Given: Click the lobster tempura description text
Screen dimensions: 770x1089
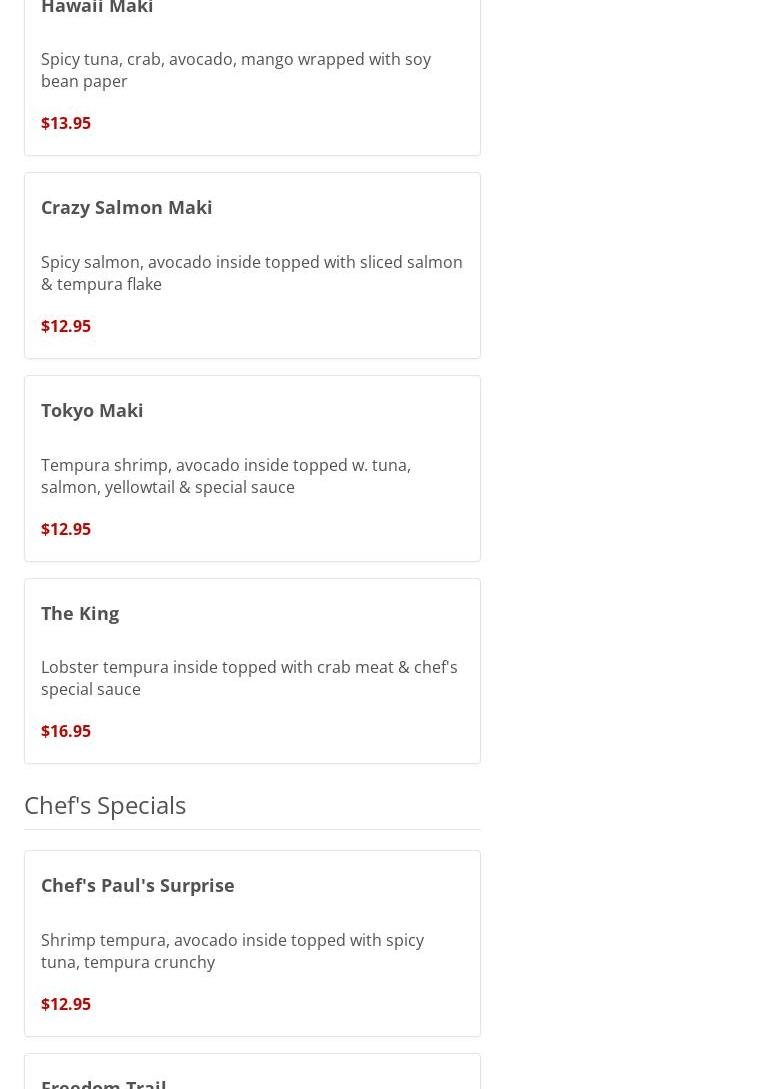Looking at the screenshot, I should pyautogui.click(x=249, y=678).
